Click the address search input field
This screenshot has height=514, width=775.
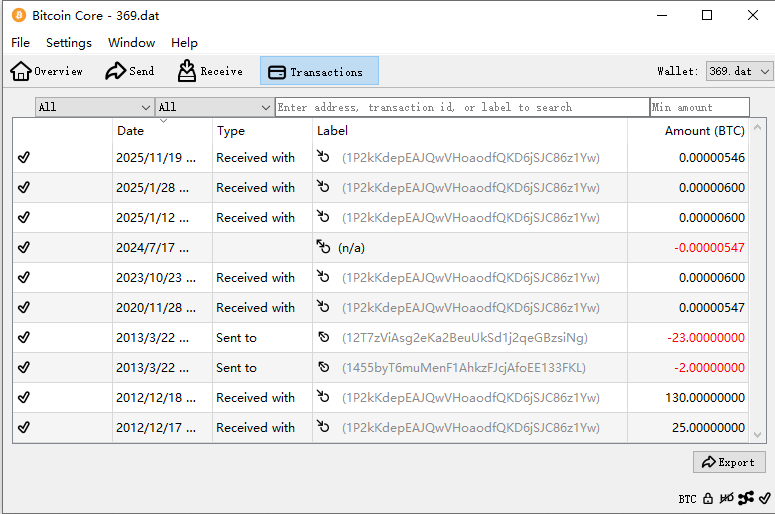[x=462, y=107]
